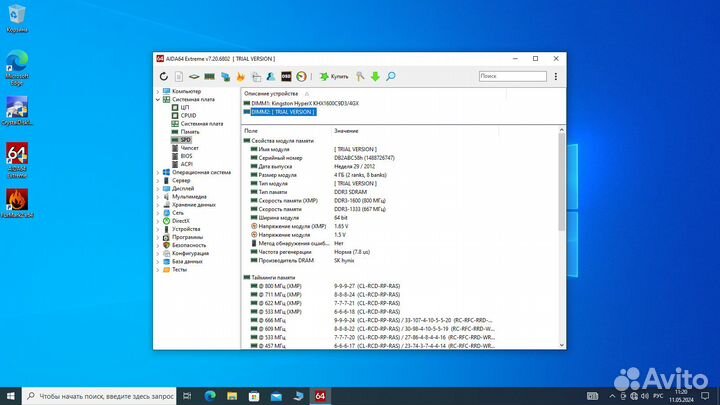Select ЦП in the tree
This screenshot has height=405, width=720.
click(x=185, y=107)
